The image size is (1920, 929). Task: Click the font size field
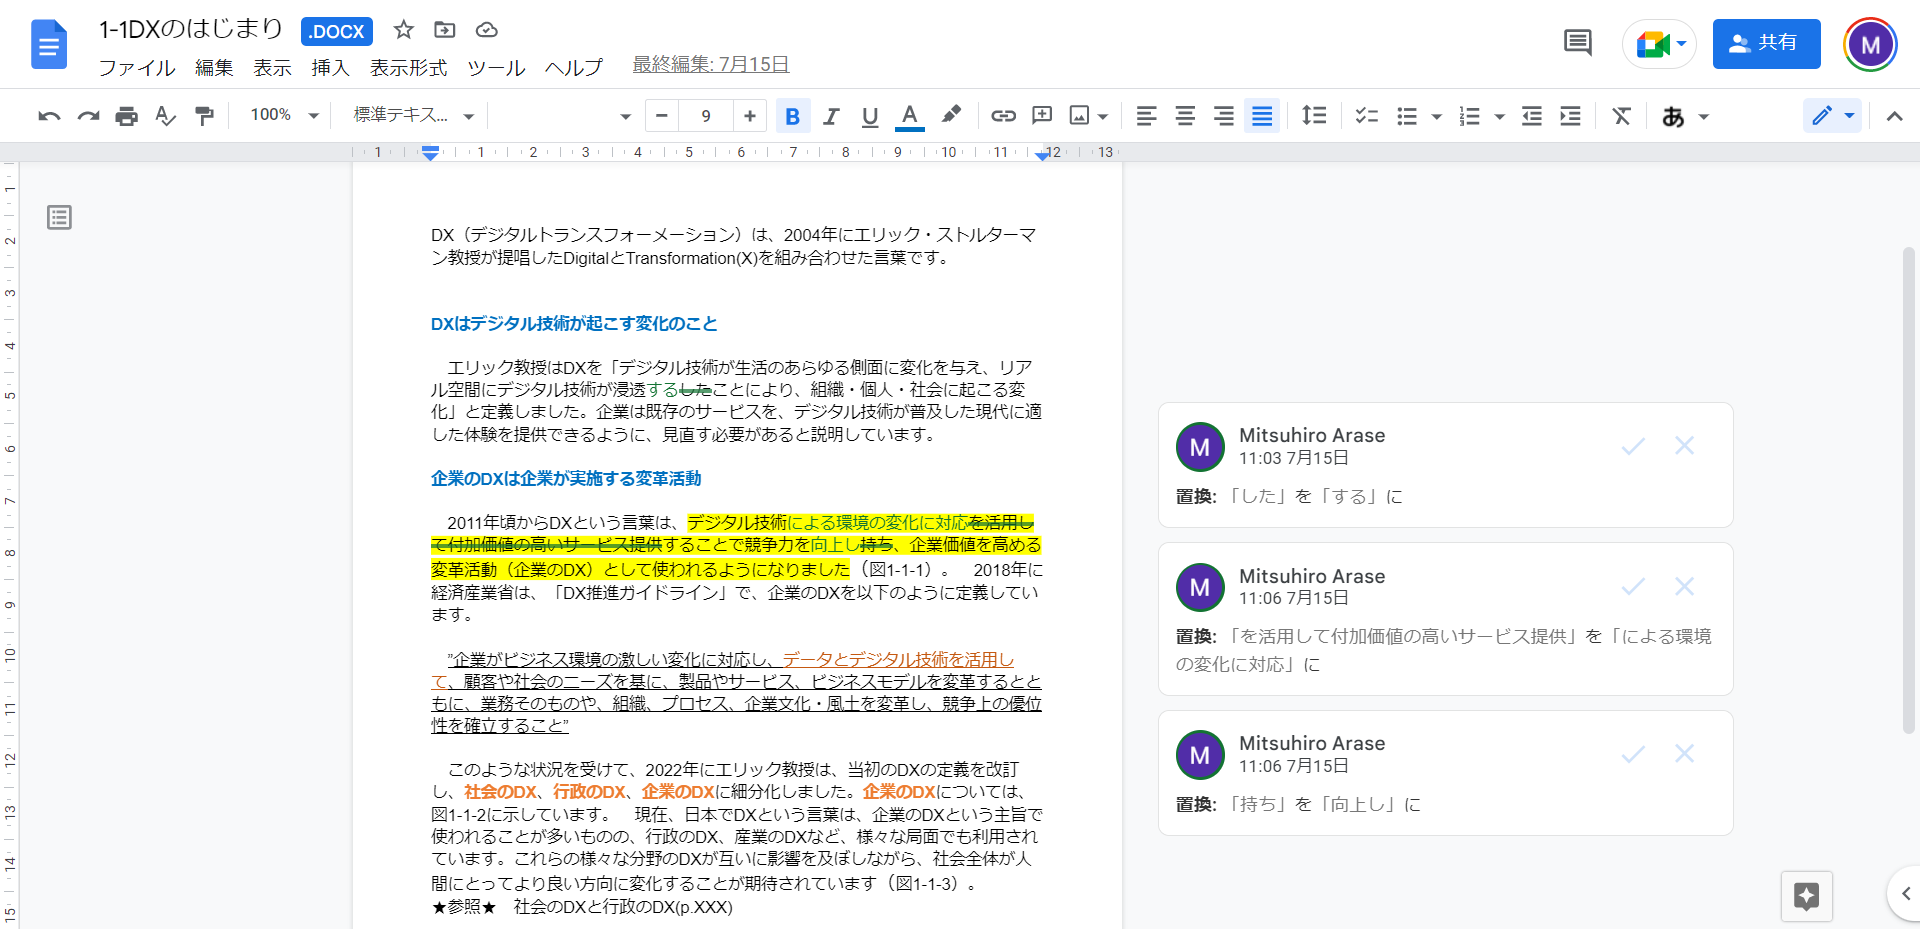[x=705, y=116]
